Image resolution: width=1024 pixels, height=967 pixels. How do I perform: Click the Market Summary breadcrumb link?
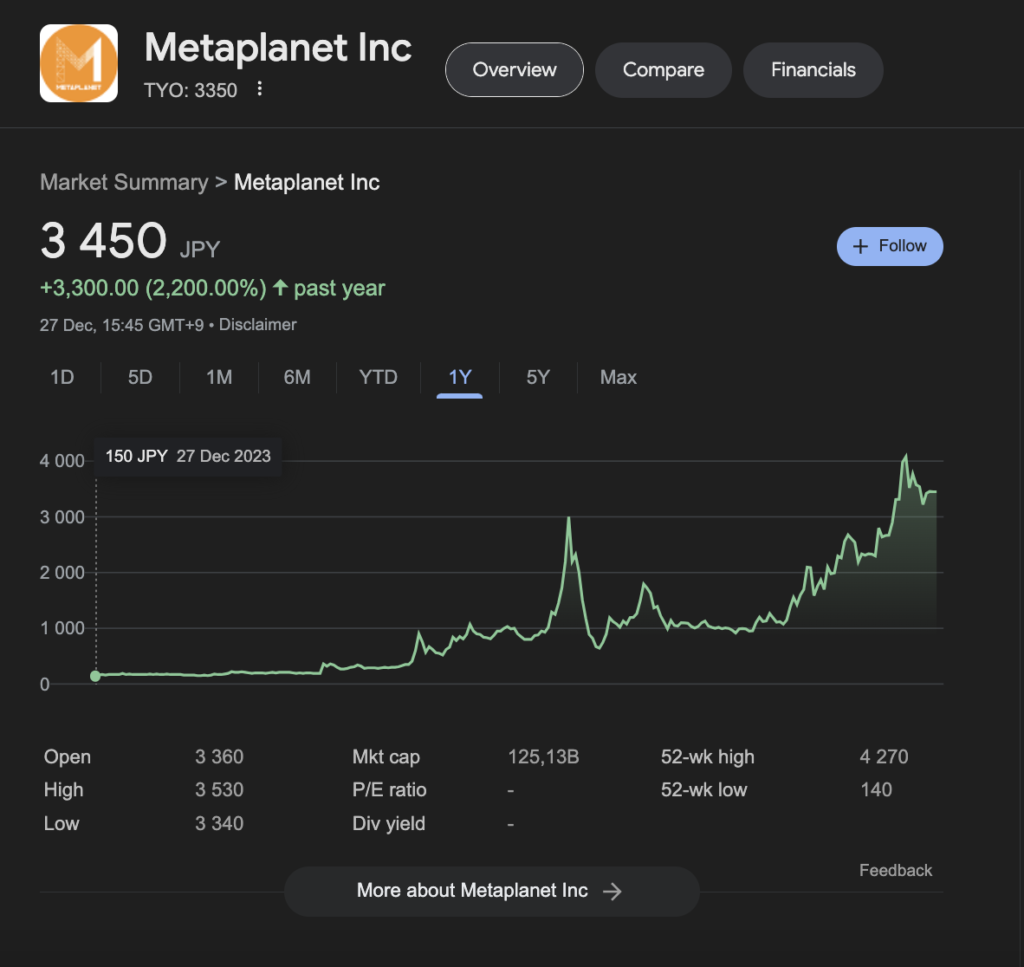pyautogui.click(x=124, y=182)
